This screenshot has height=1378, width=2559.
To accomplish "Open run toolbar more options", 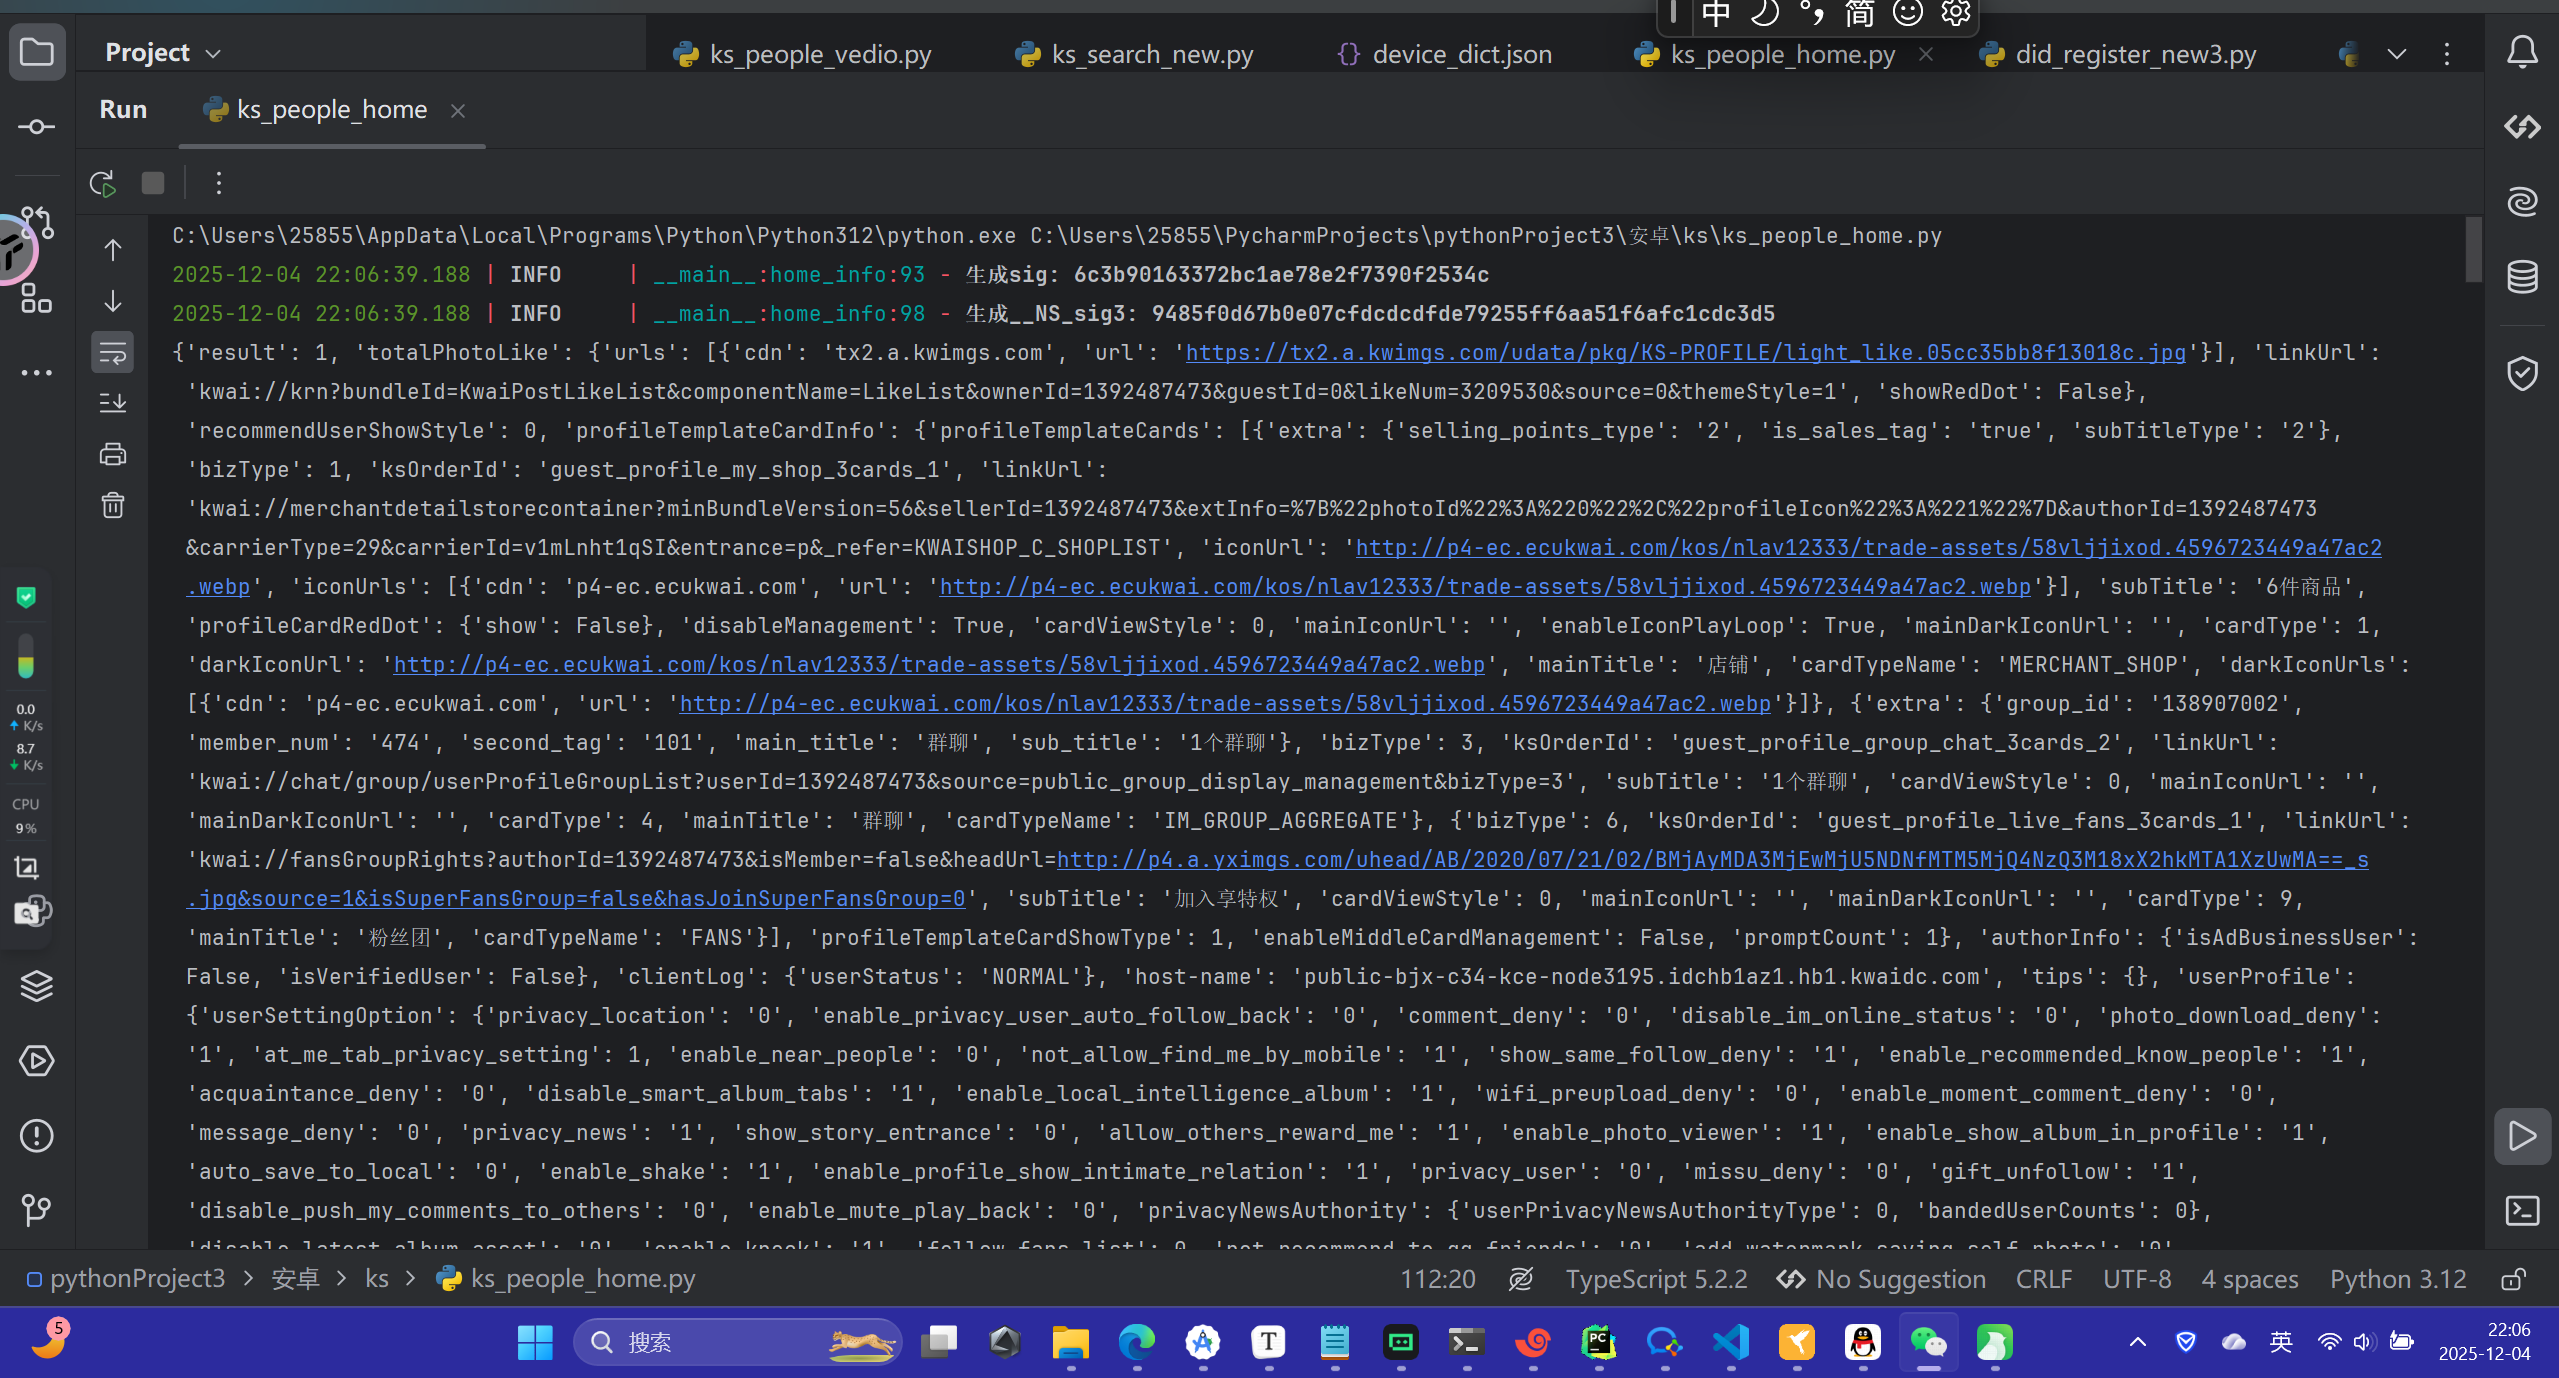I will [x=219, y=183].
